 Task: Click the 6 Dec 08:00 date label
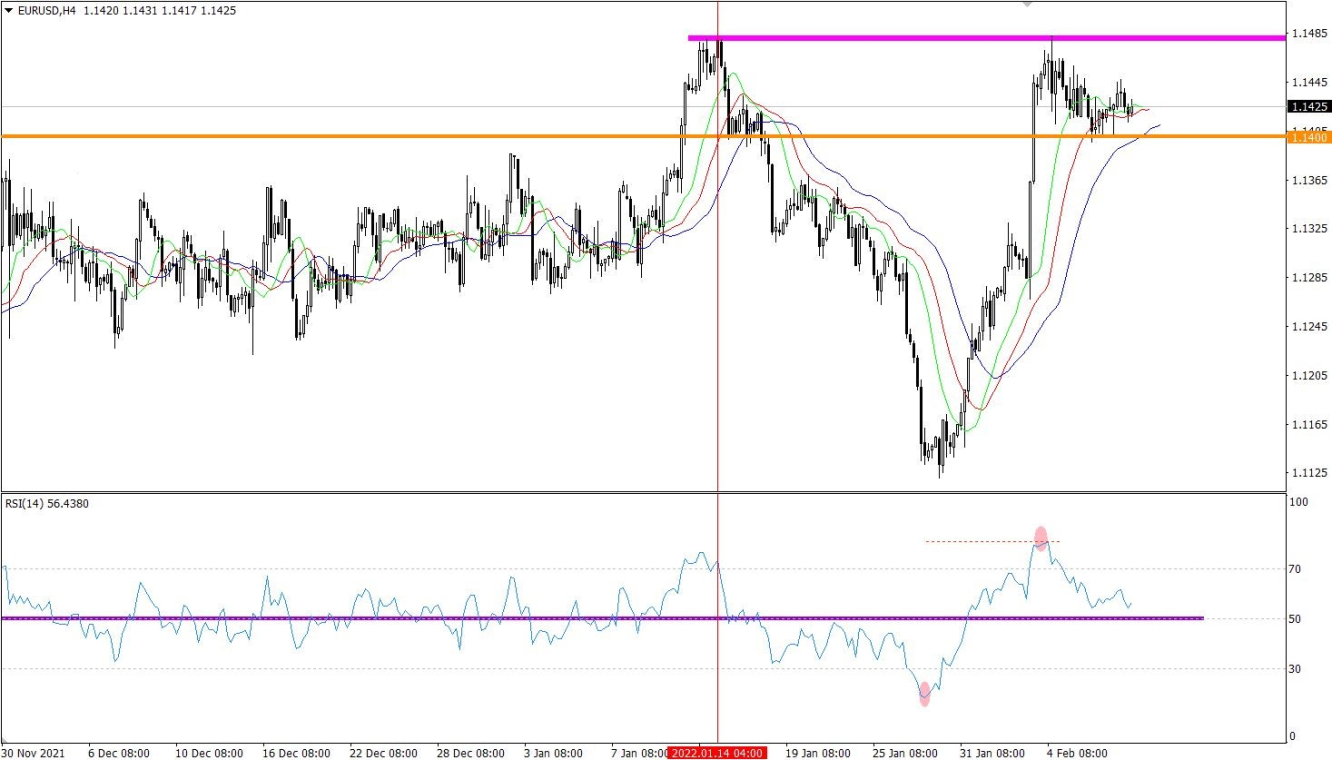(x=119, y=753)
